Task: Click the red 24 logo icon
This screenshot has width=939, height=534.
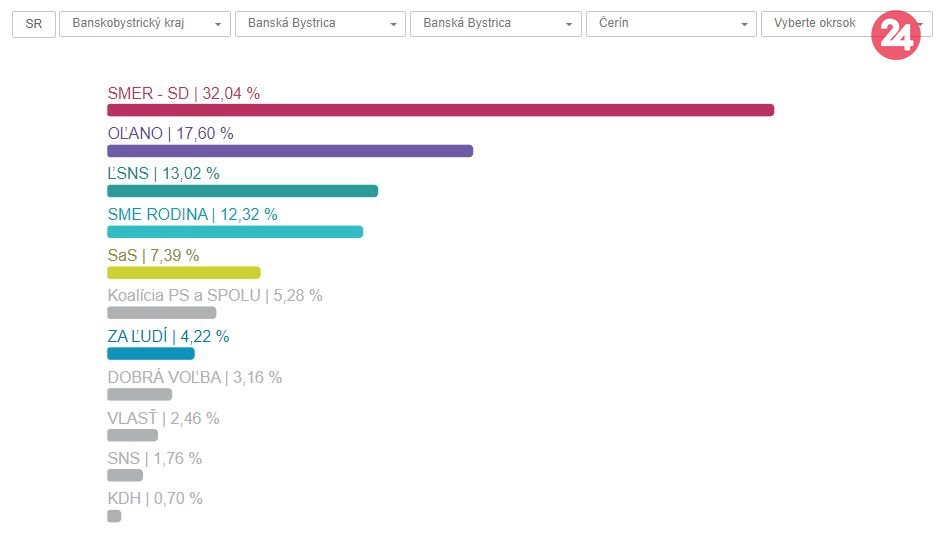Action: pos(895,36)
